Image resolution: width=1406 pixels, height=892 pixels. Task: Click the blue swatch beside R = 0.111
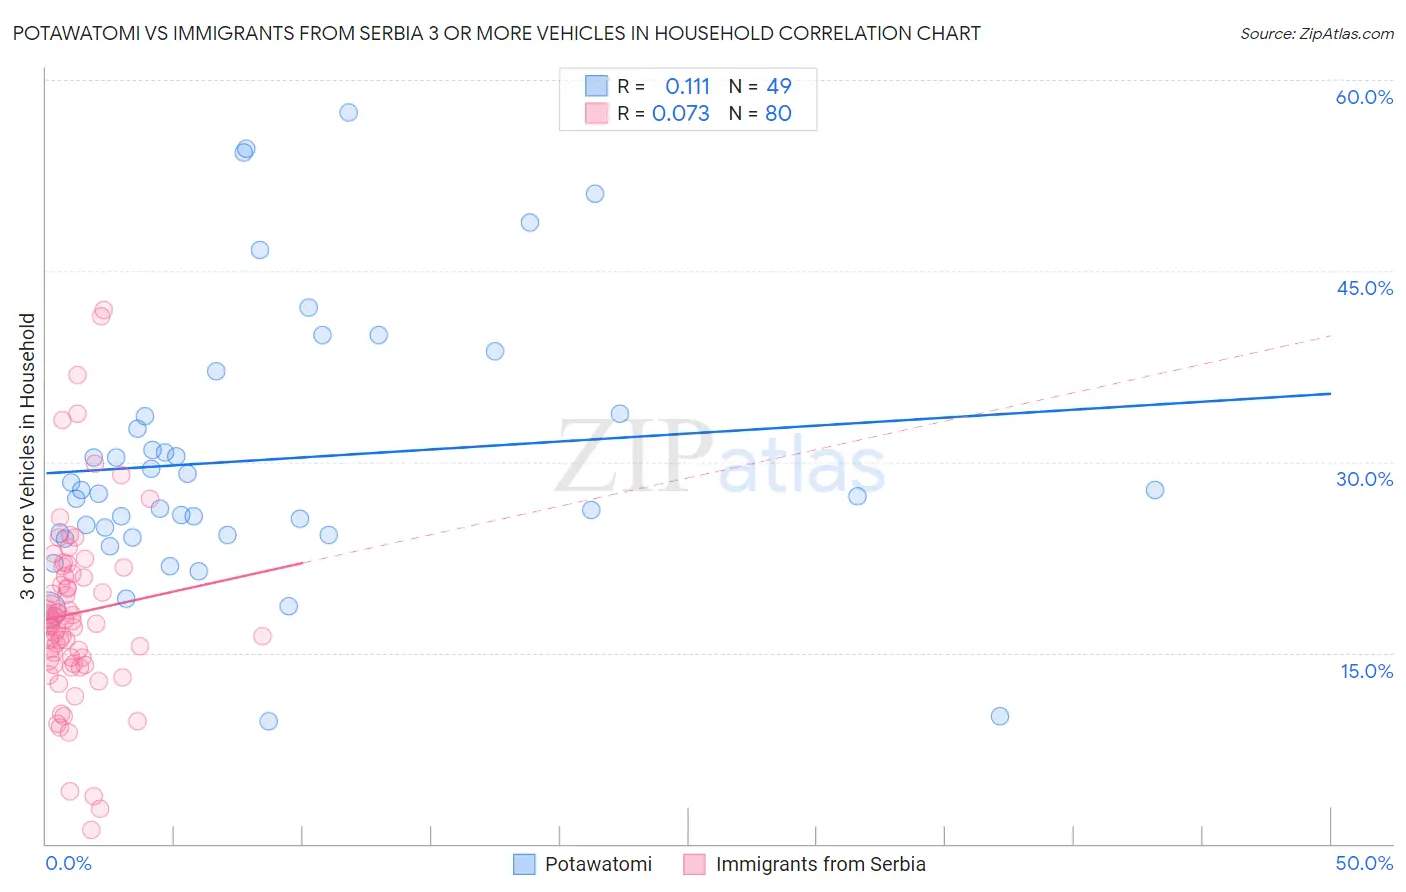click(596, 86)
